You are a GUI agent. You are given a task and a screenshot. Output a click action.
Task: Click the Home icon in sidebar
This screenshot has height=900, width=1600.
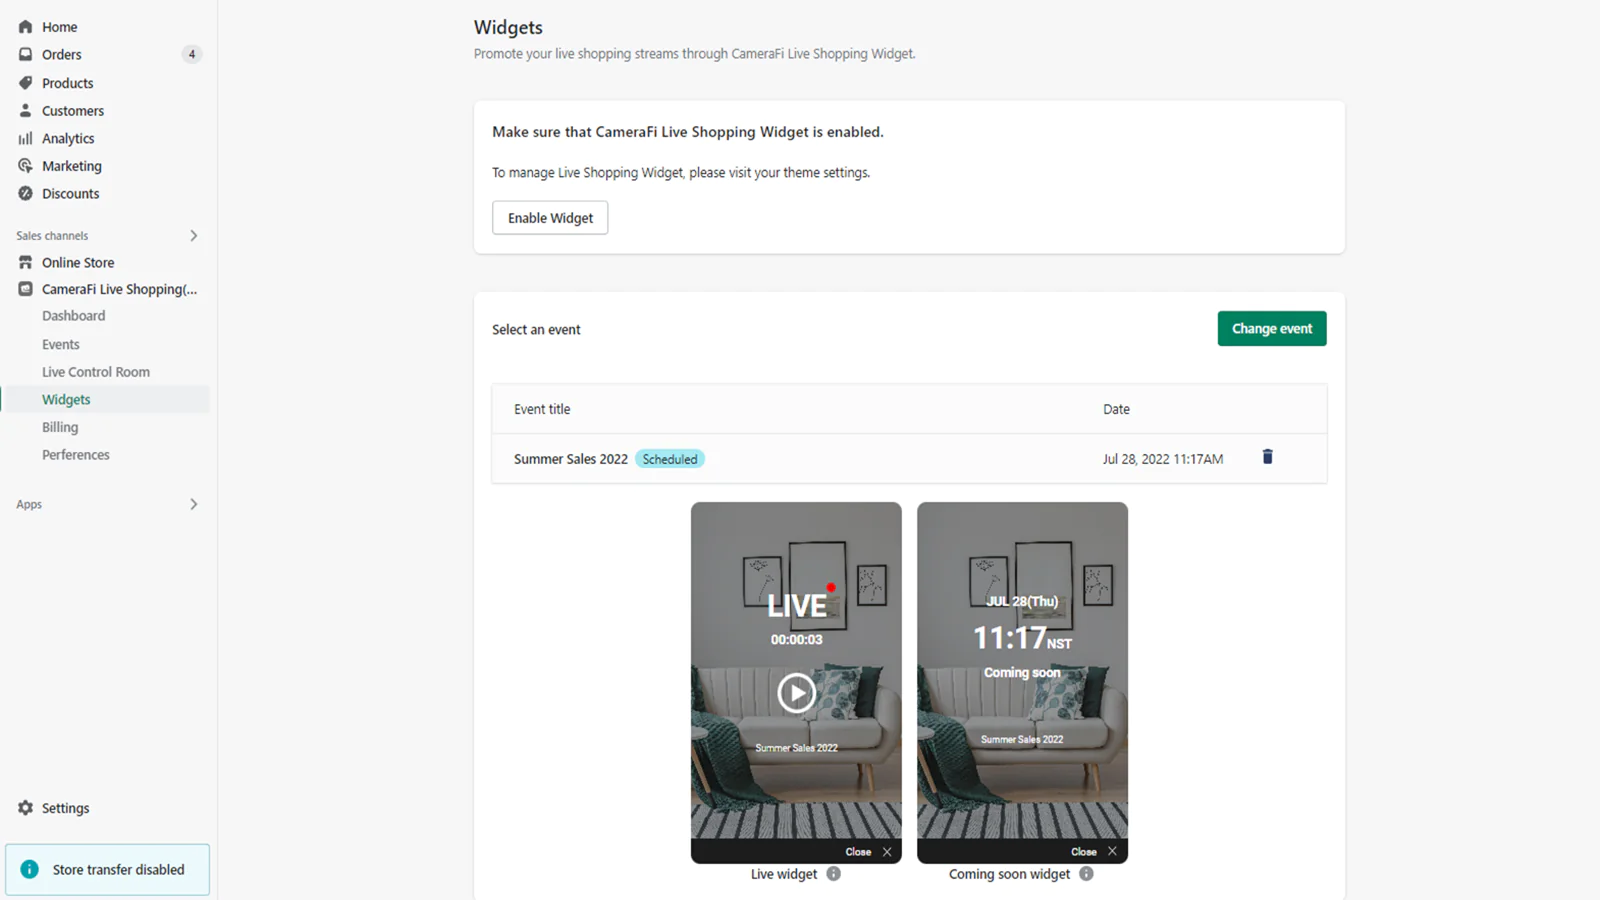(x=26, y=27)
